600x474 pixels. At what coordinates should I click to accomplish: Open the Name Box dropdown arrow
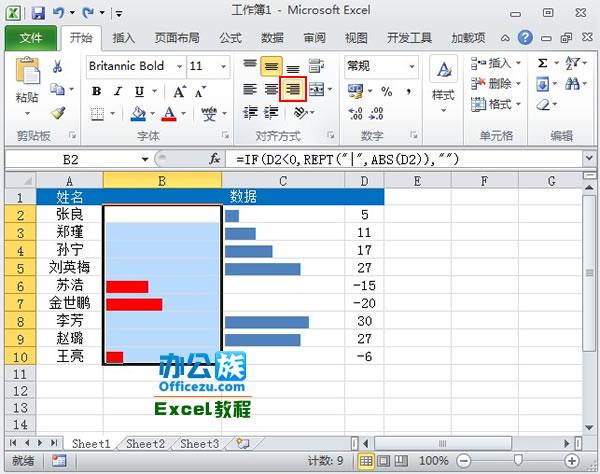coord(145,159)
